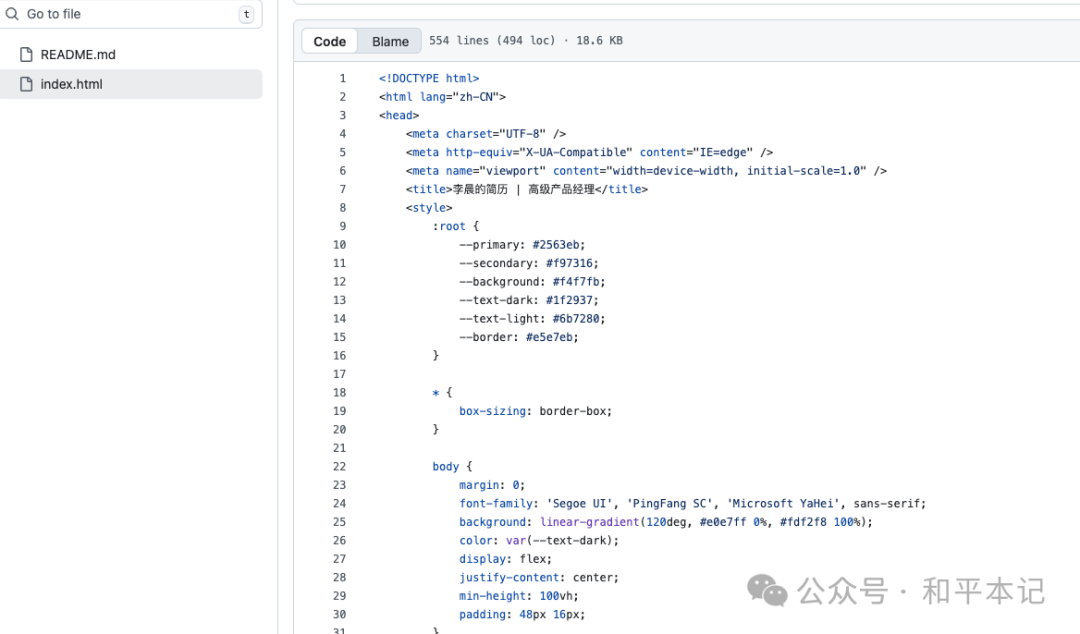Click the 'display: flex;' line
The width and height of the screenshot is (1080, 634).
(x=506, y=559)
